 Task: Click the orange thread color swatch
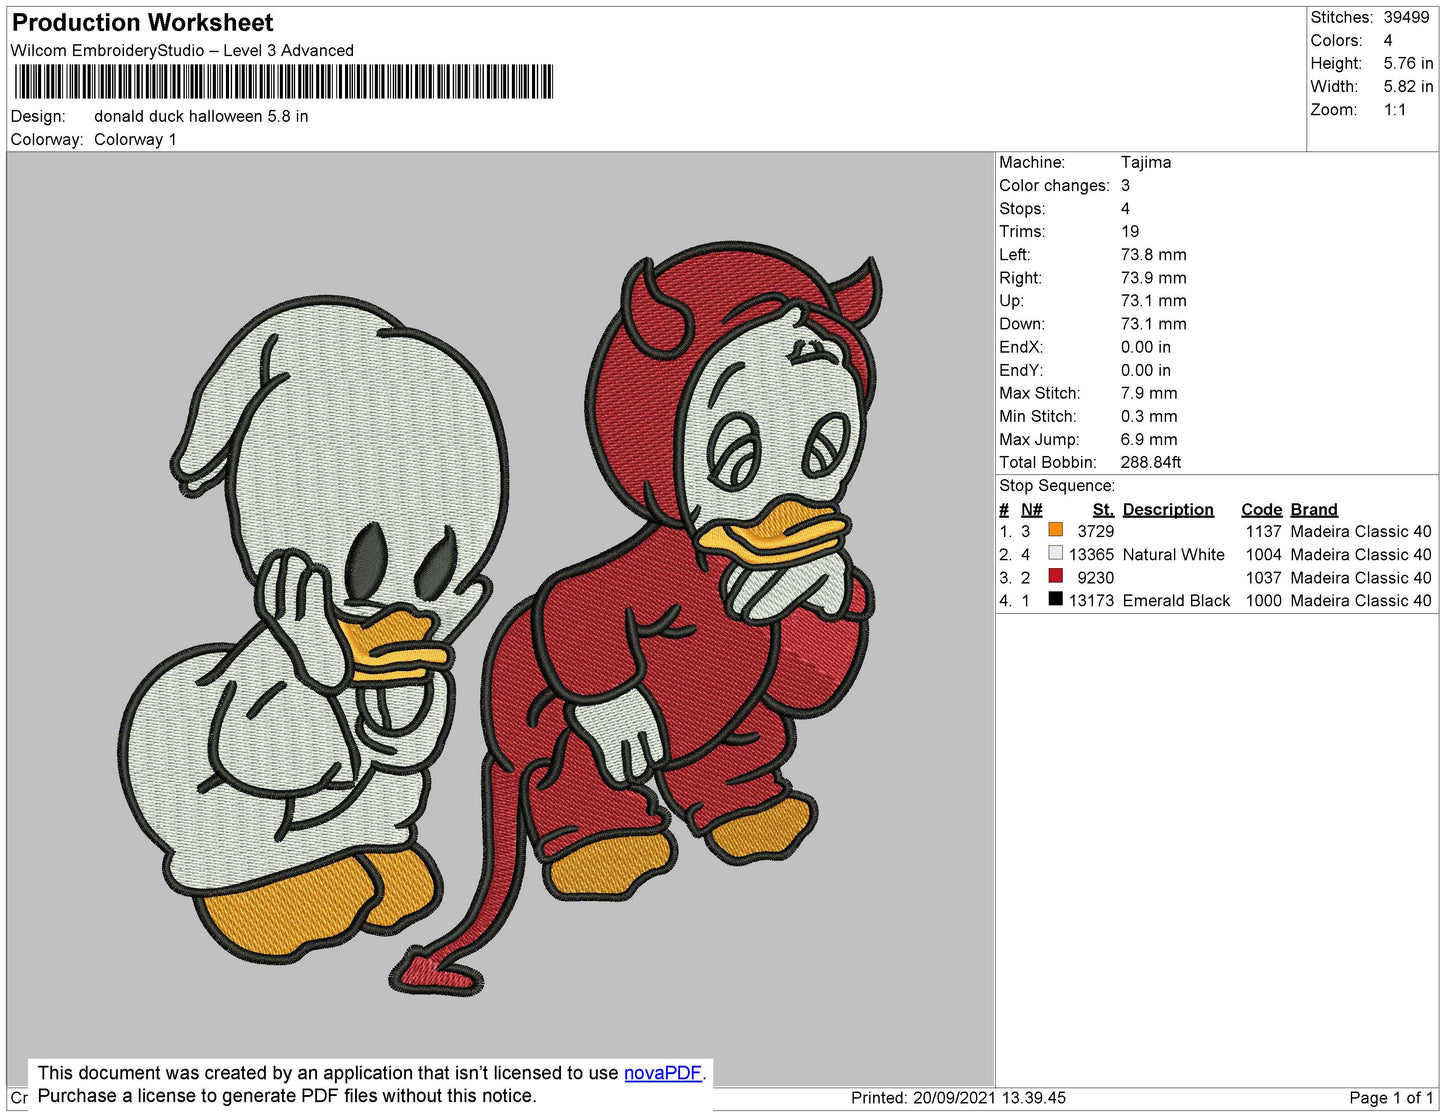point(1055,530)
